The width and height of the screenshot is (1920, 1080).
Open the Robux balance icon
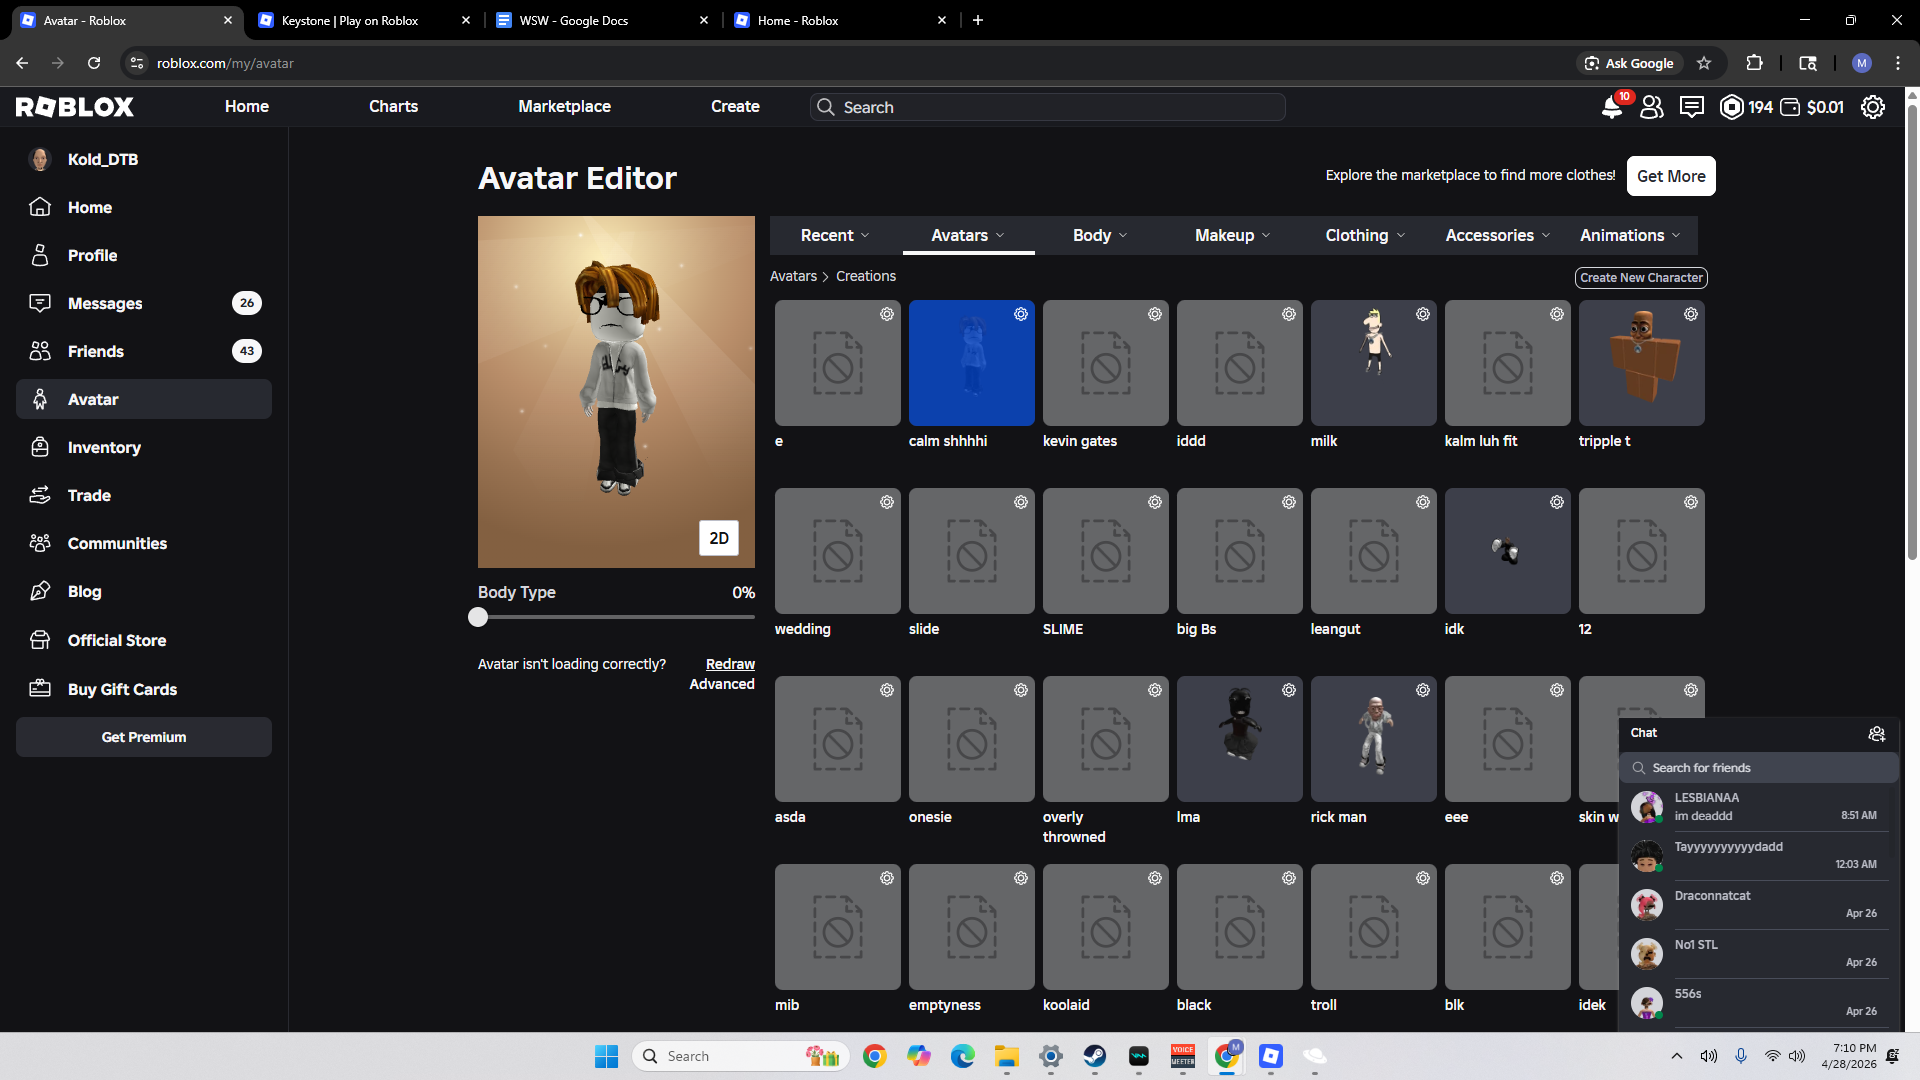tap(1731, 107)
